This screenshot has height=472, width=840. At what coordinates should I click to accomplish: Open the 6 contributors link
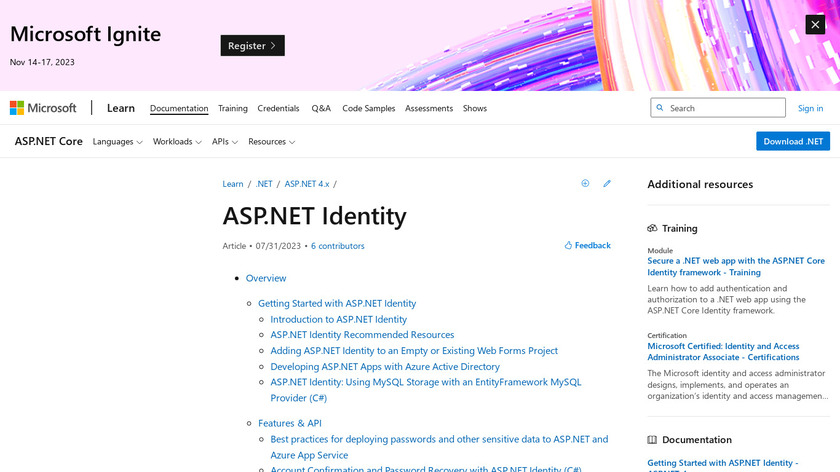pos(338,246)
